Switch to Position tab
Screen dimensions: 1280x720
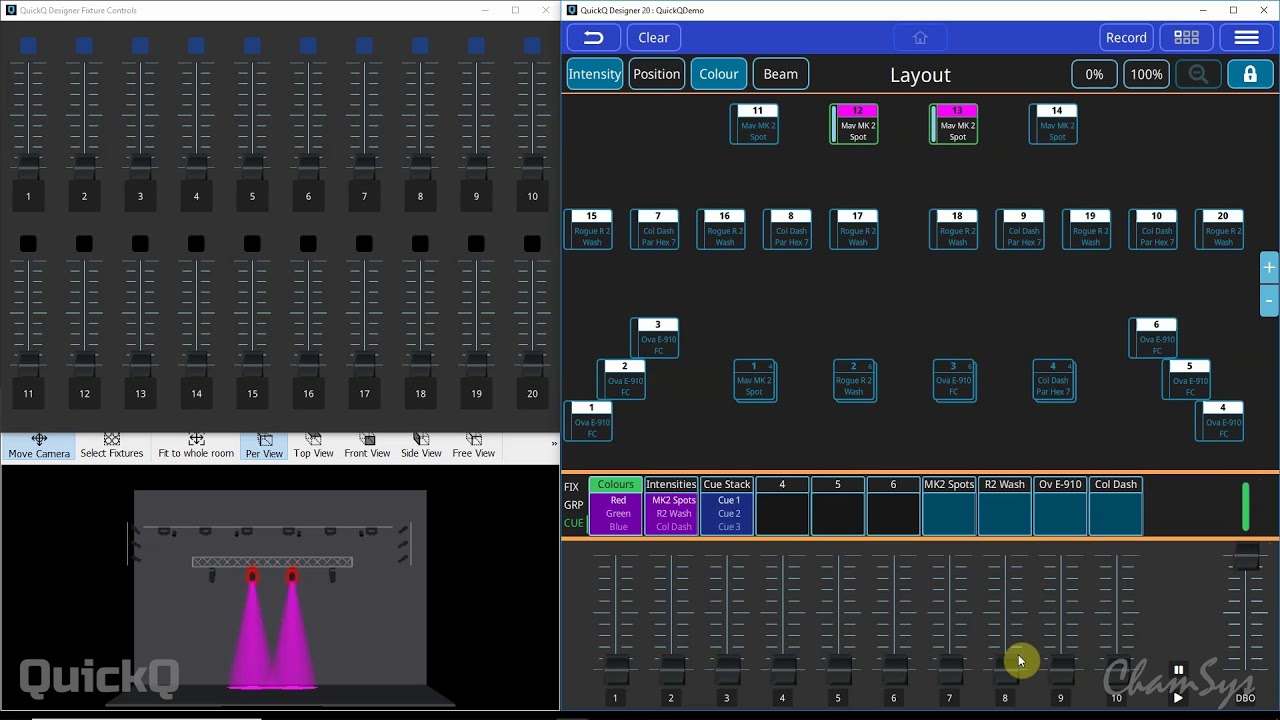[x=656, y=74]
